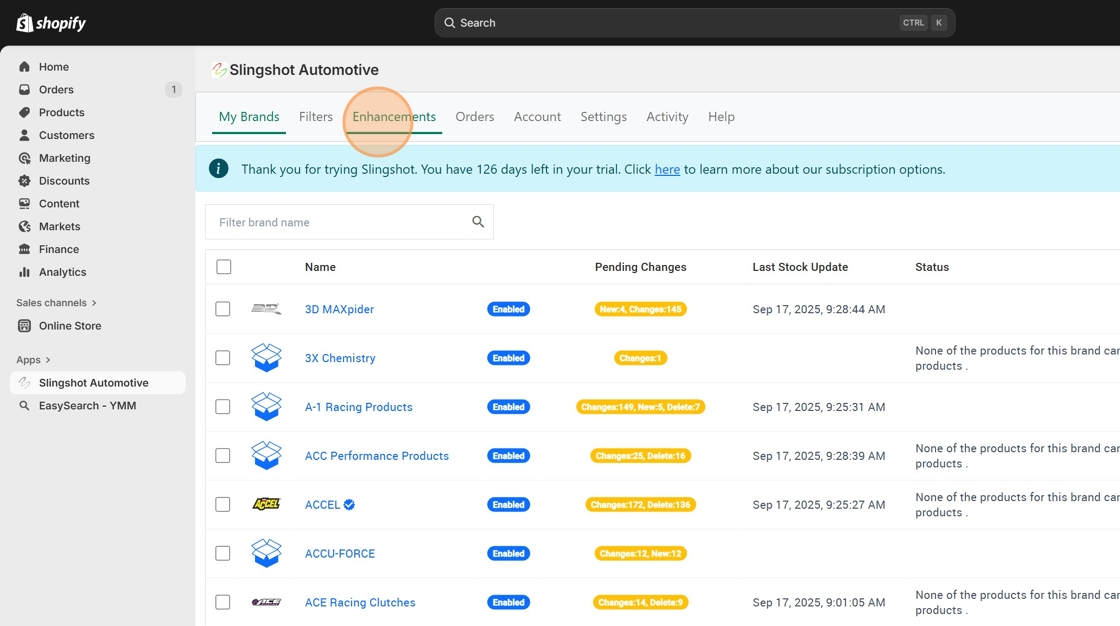This screenshot has width=1120, height=626.
Task: Click the info icon in trial banner
Action: [x=219, y=169]
